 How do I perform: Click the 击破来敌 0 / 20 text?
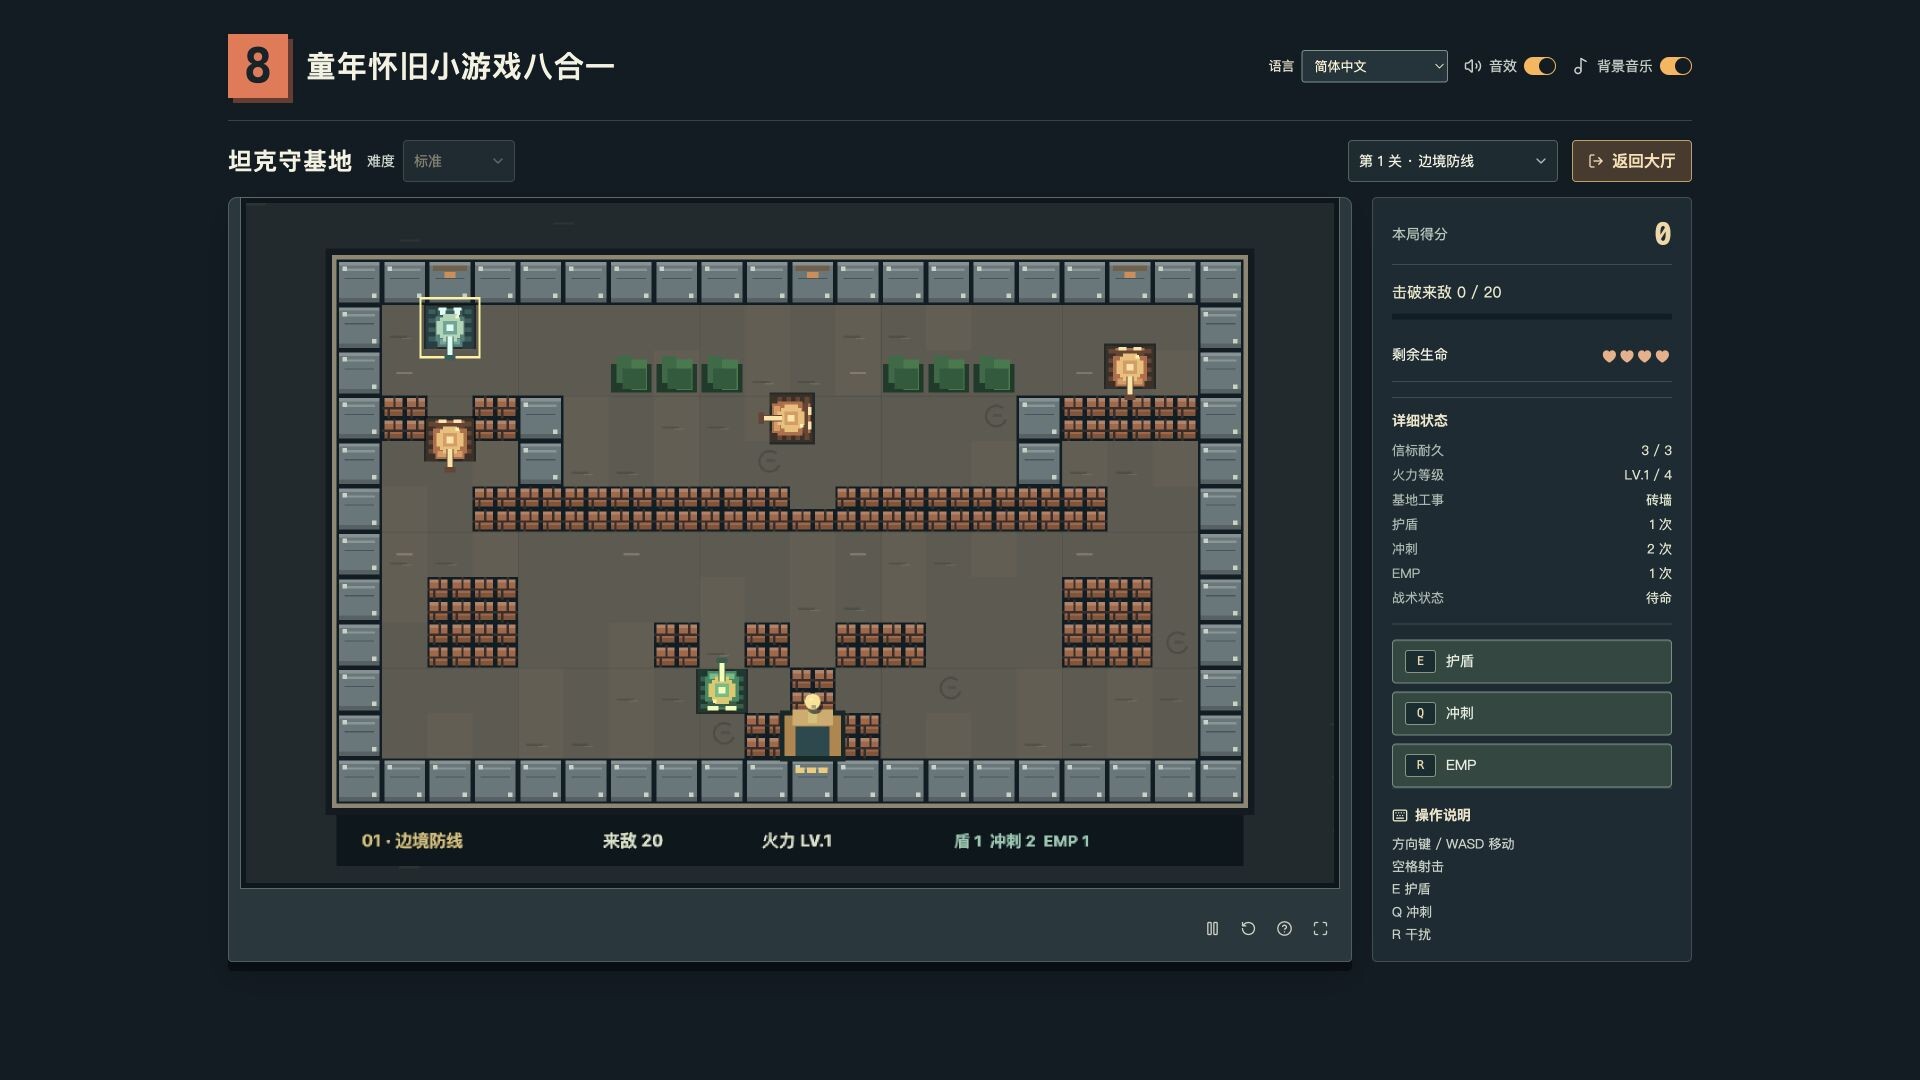pos(1446,292)
